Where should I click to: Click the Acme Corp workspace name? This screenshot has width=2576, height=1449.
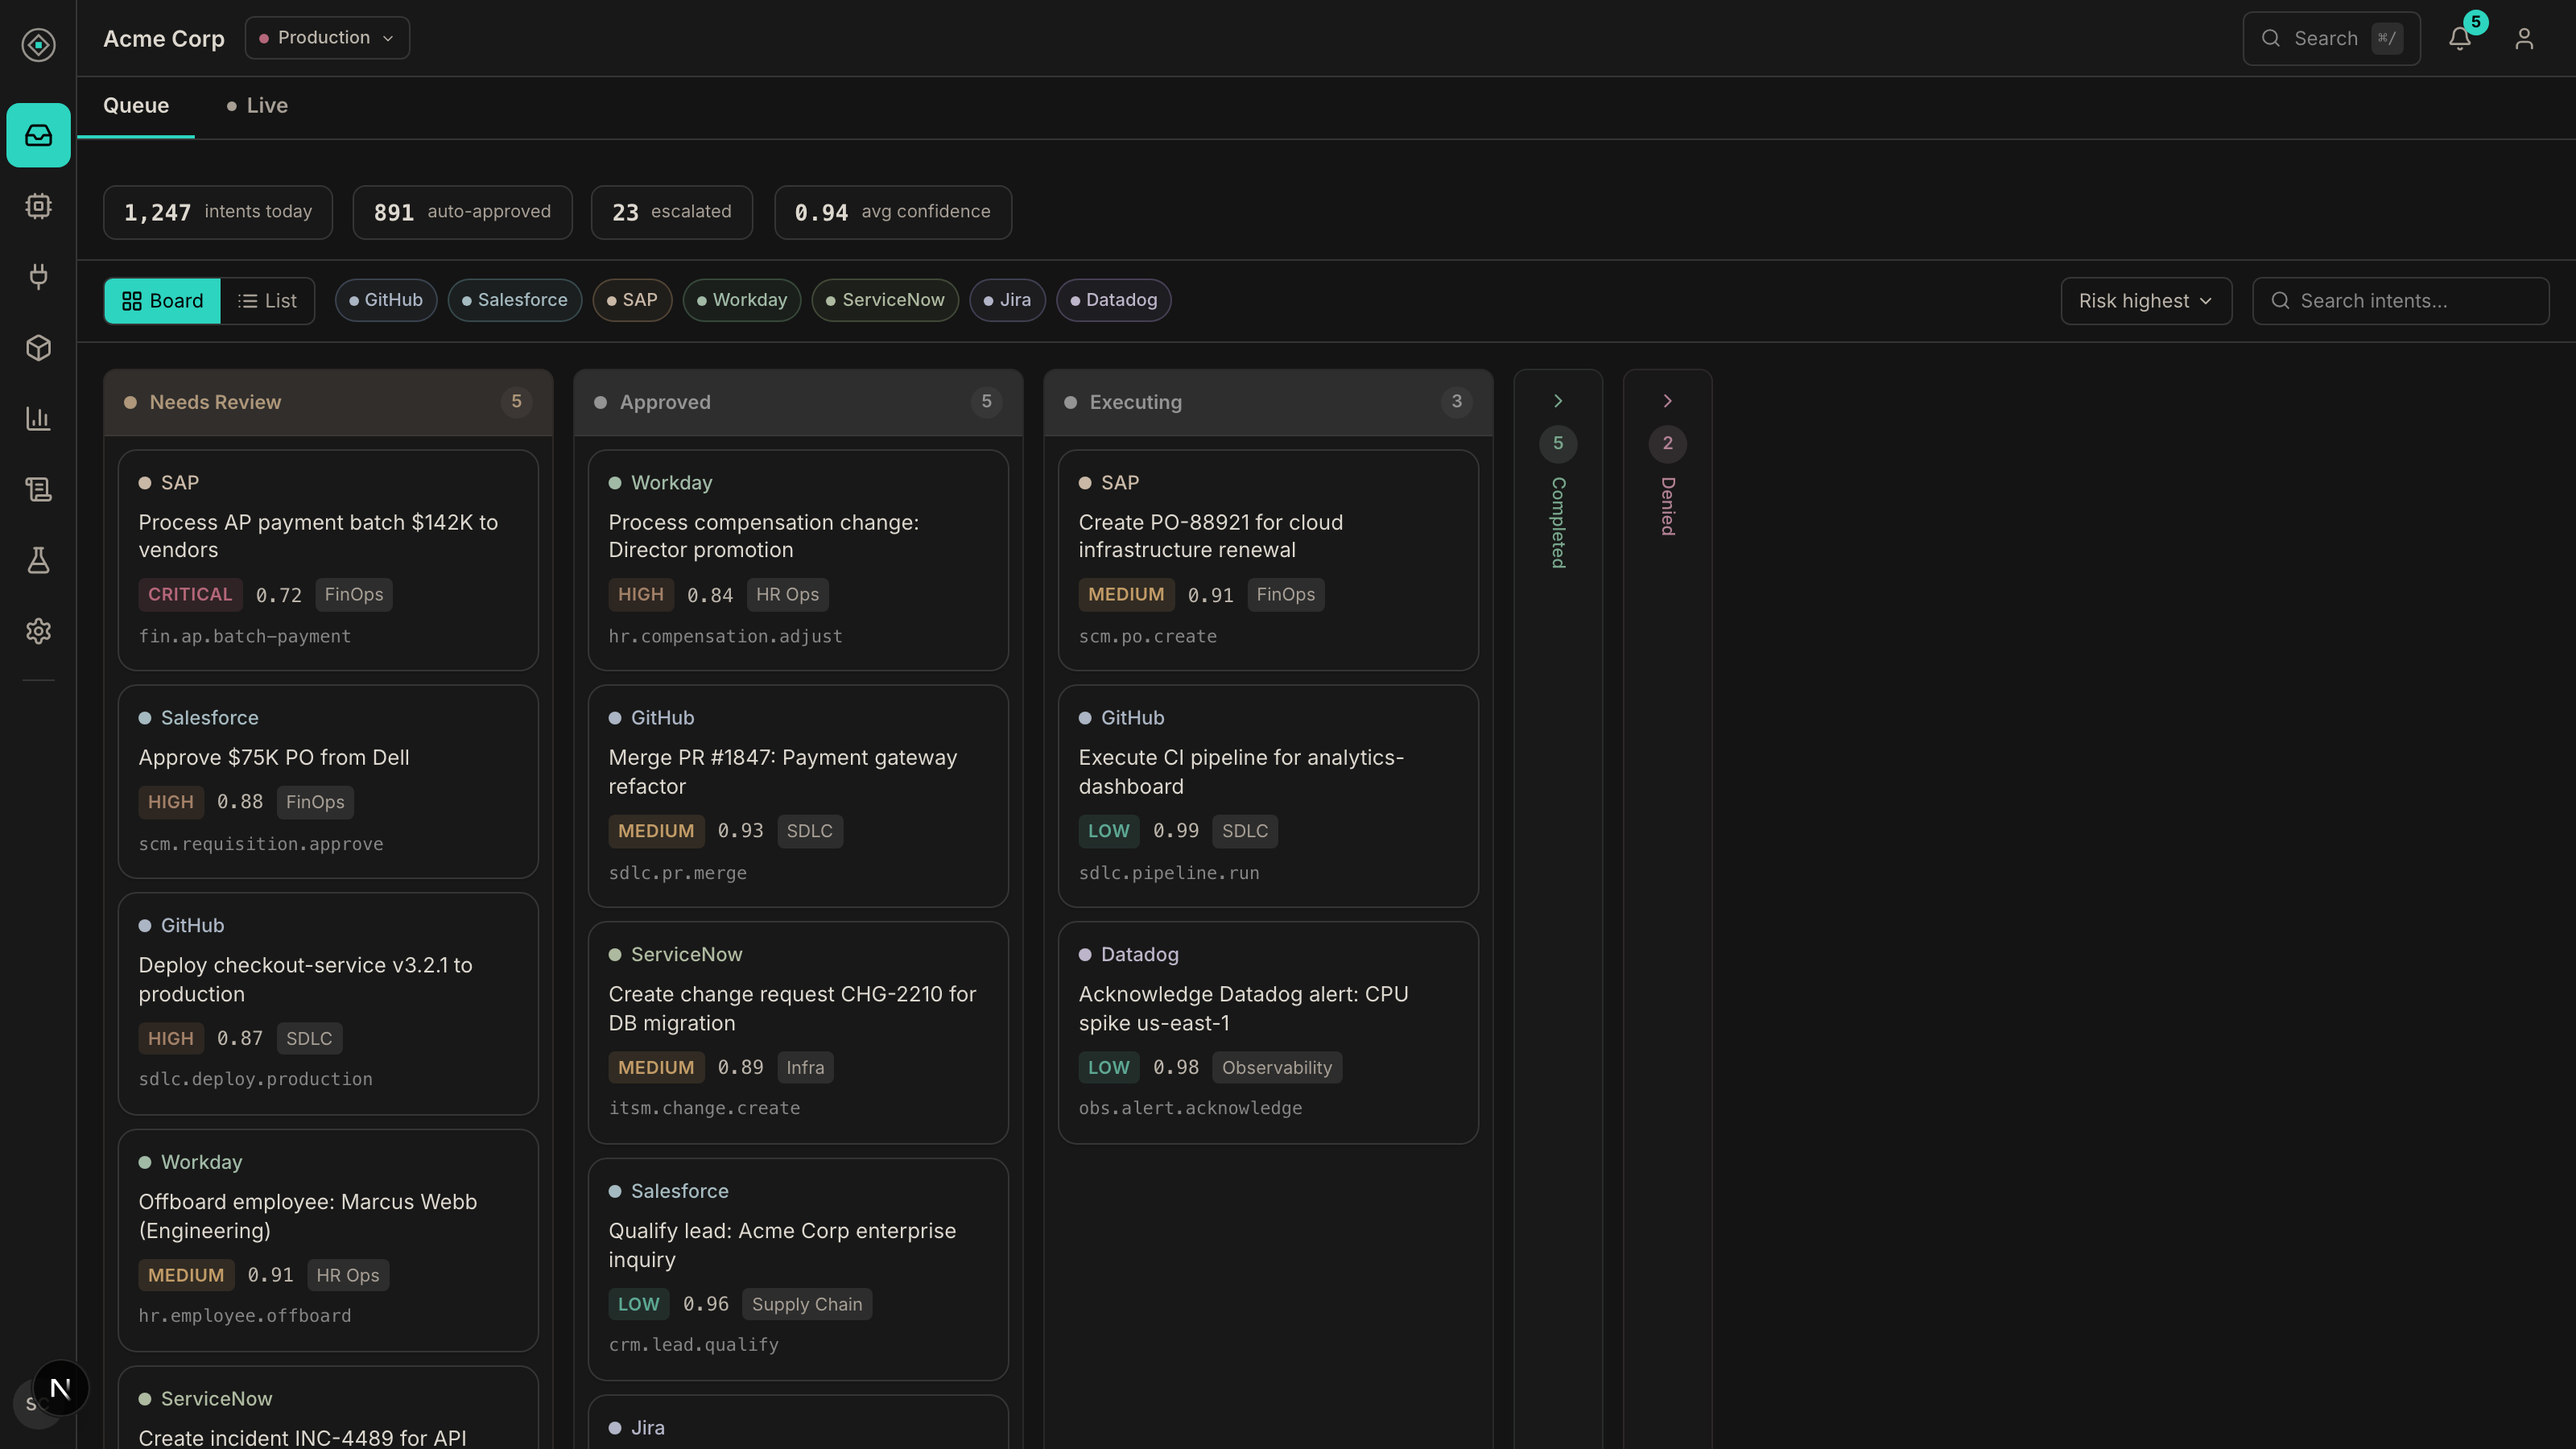pos(164,38)
